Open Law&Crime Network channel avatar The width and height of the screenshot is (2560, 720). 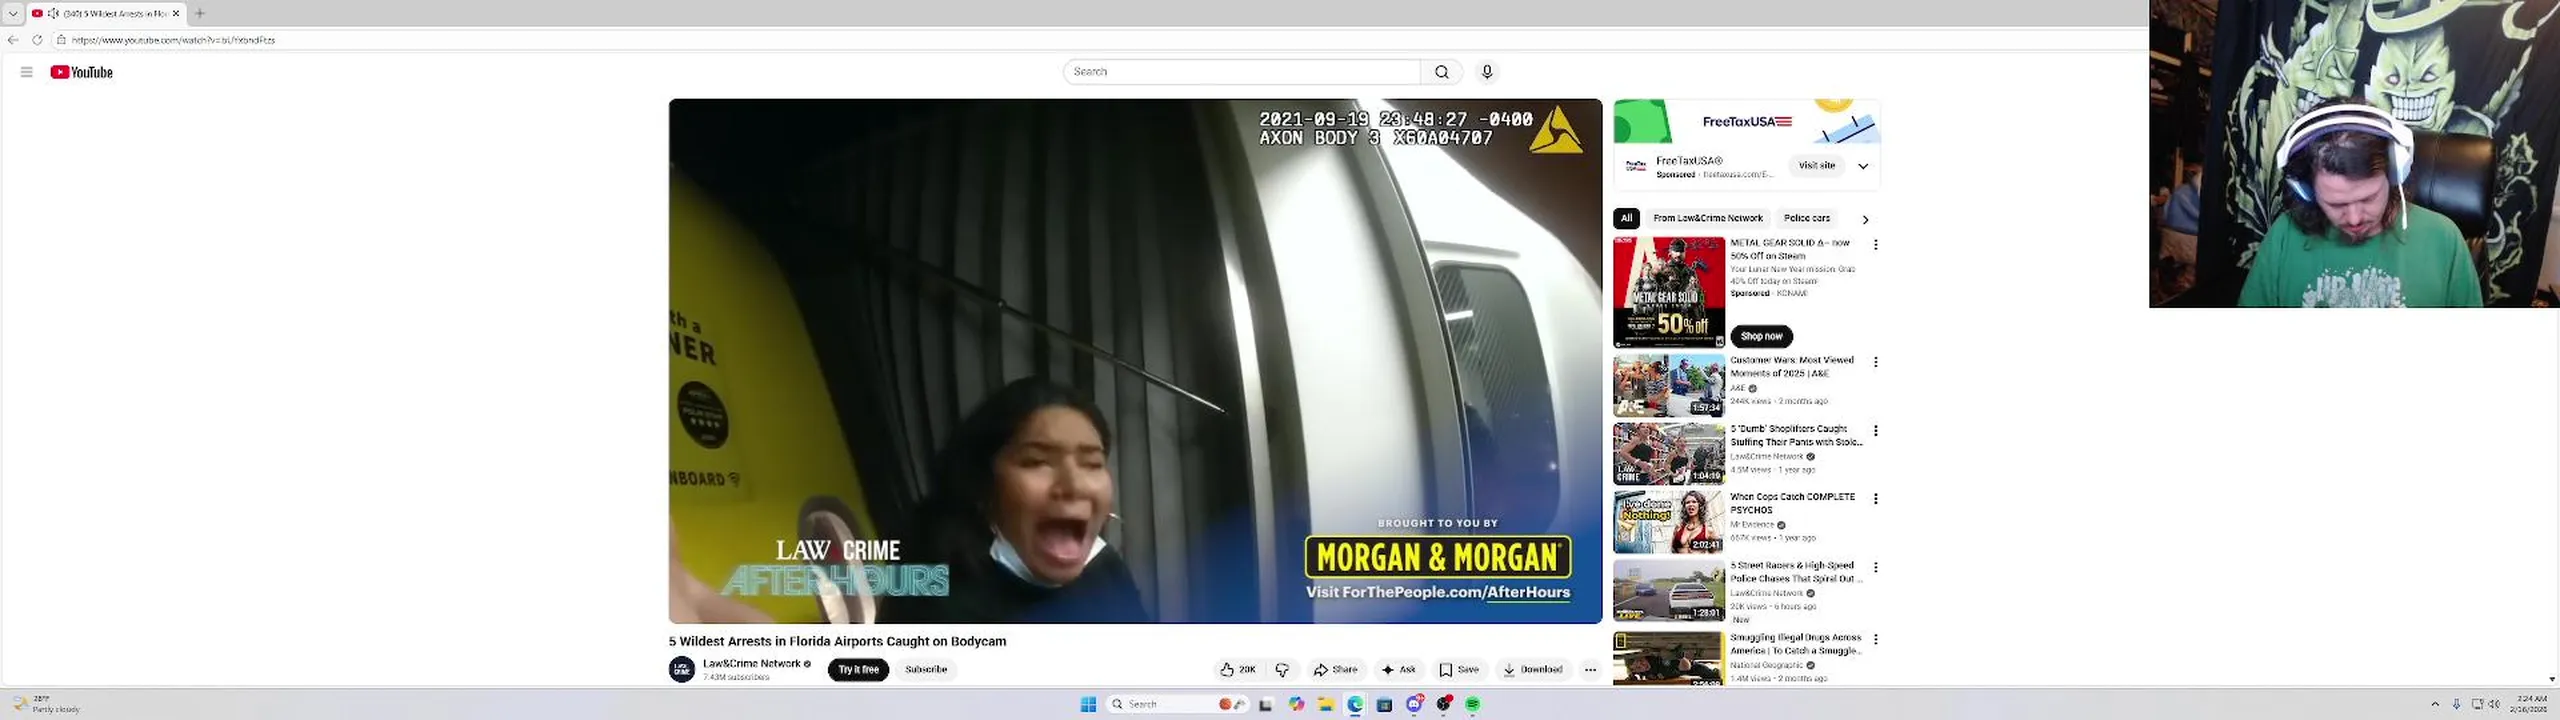click(x=682, y=670)
